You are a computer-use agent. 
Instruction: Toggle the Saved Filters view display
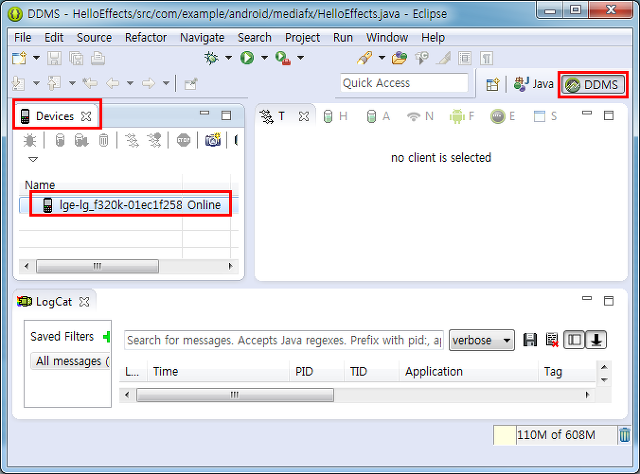click(x=574, y=340)
